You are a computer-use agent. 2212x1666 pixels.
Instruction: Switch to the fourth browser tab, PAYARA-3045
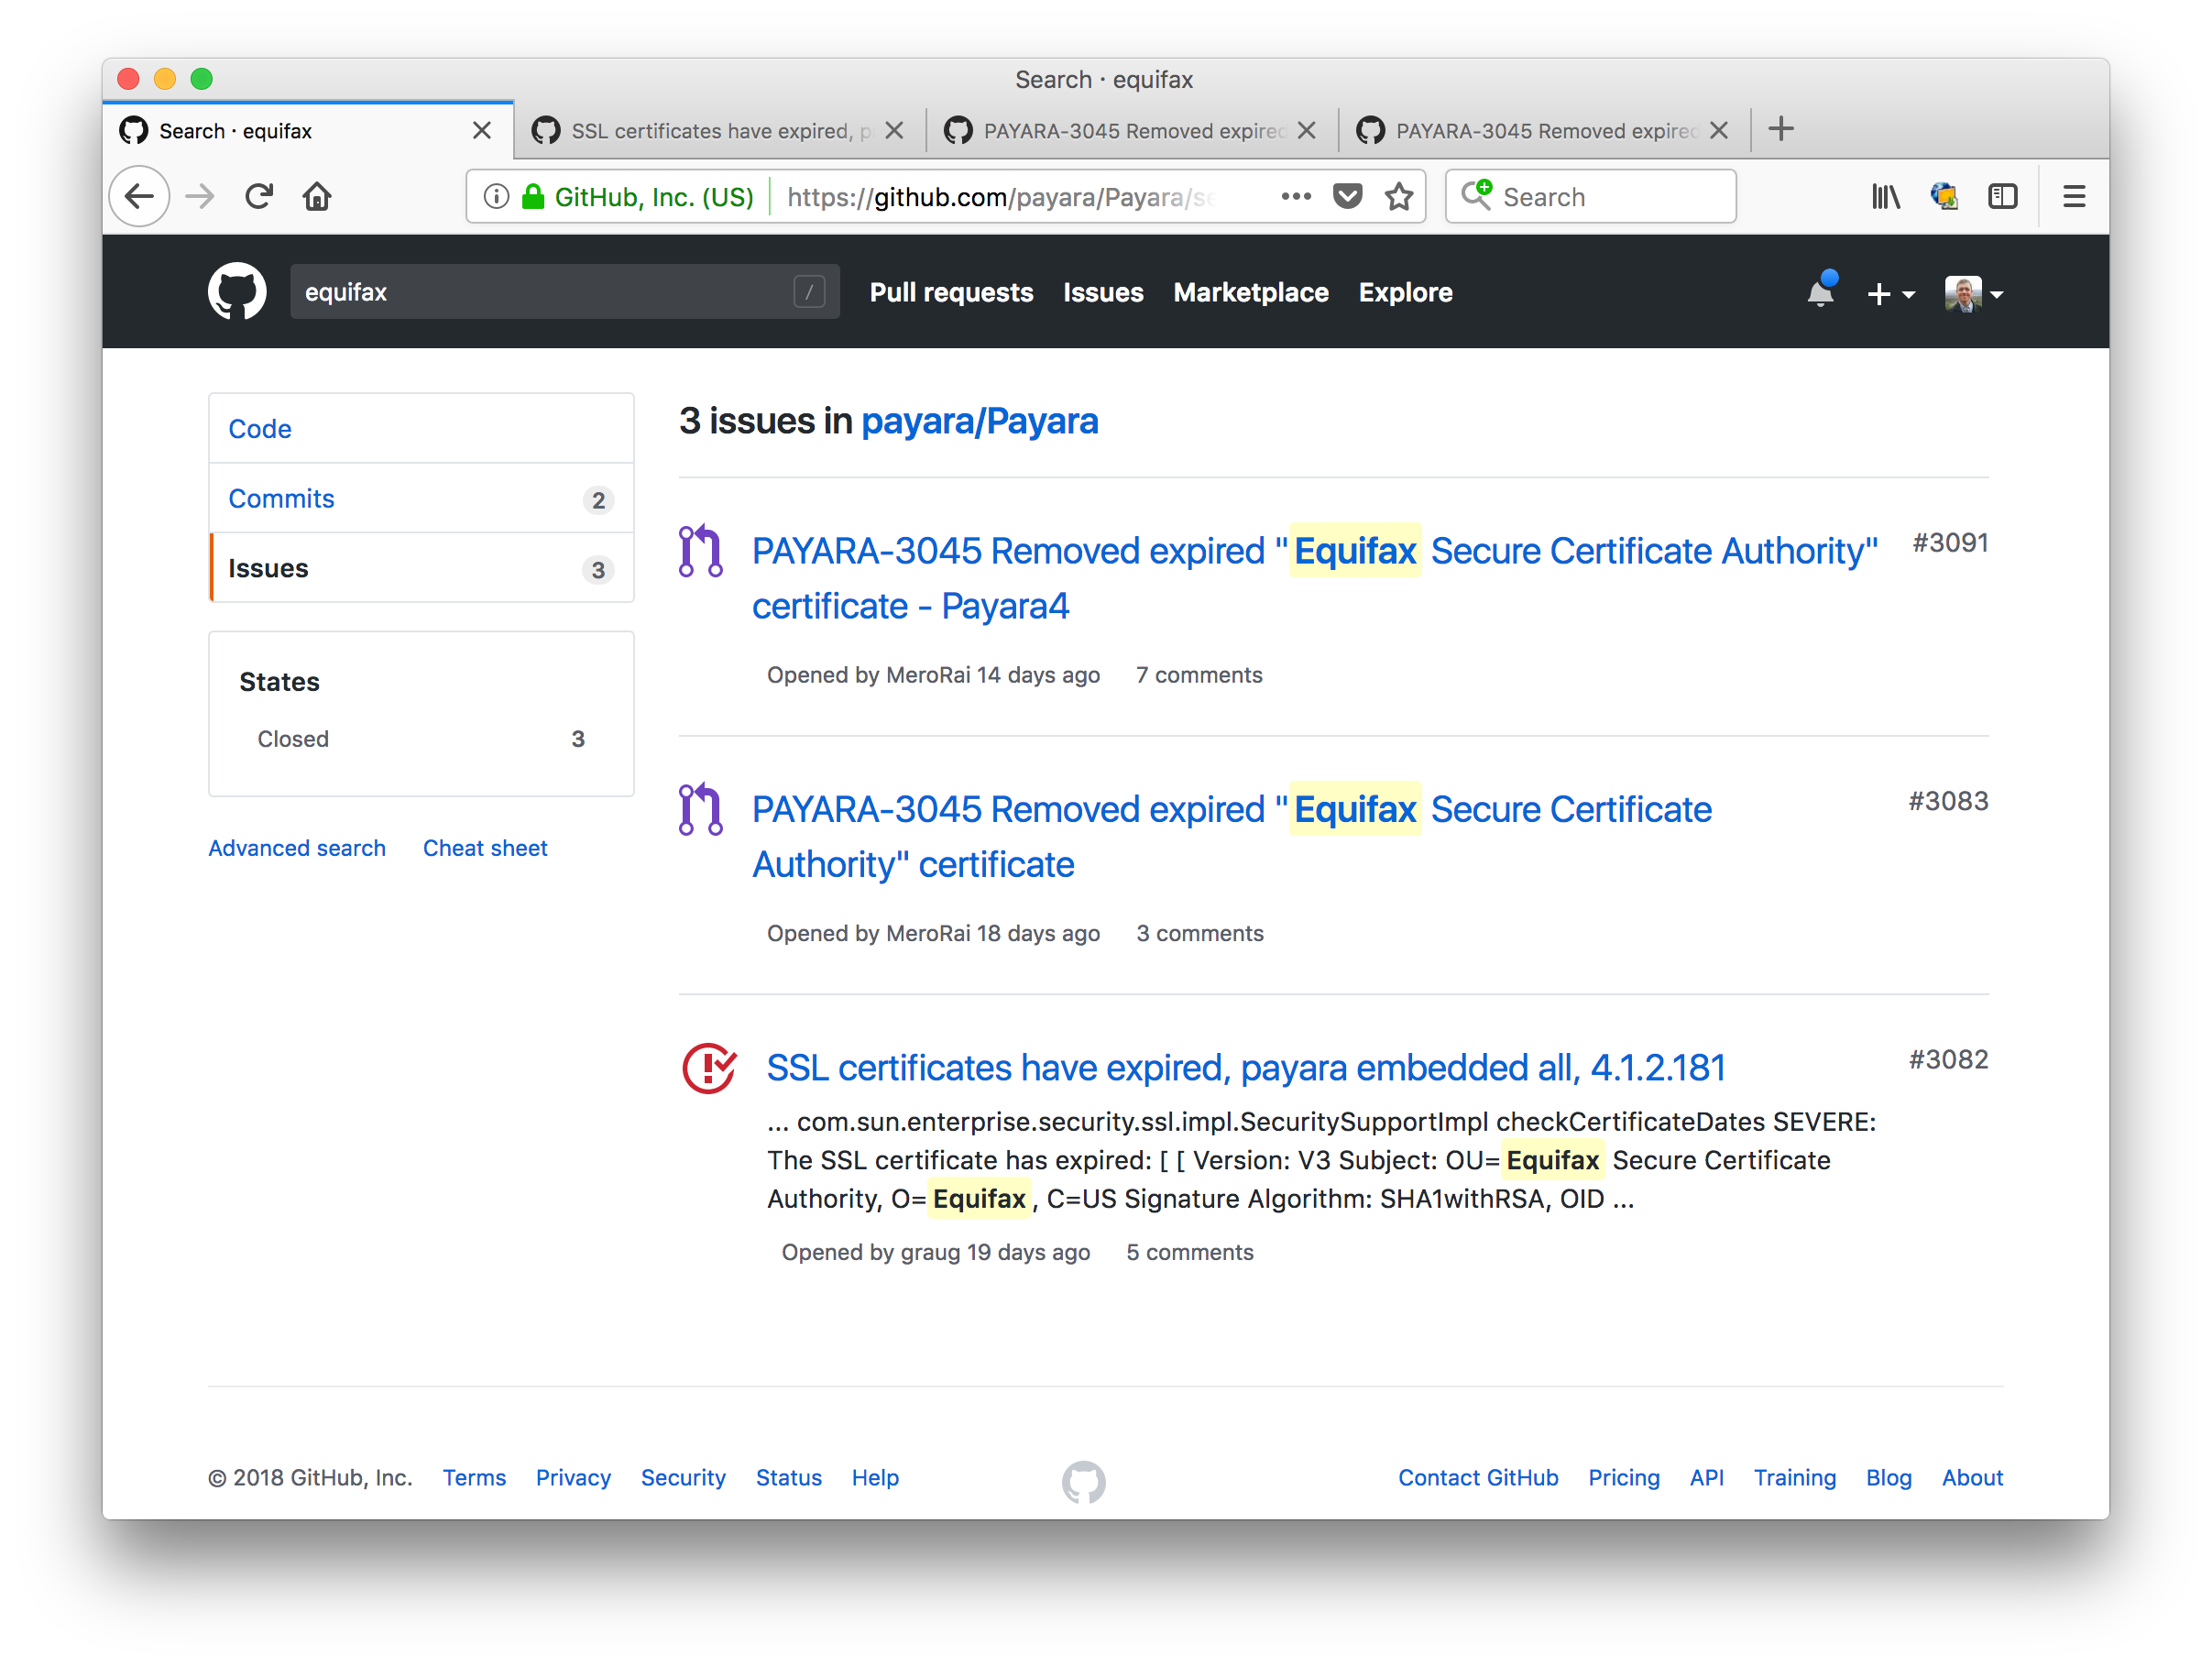pyautogui.click(x=1544, y=130)
